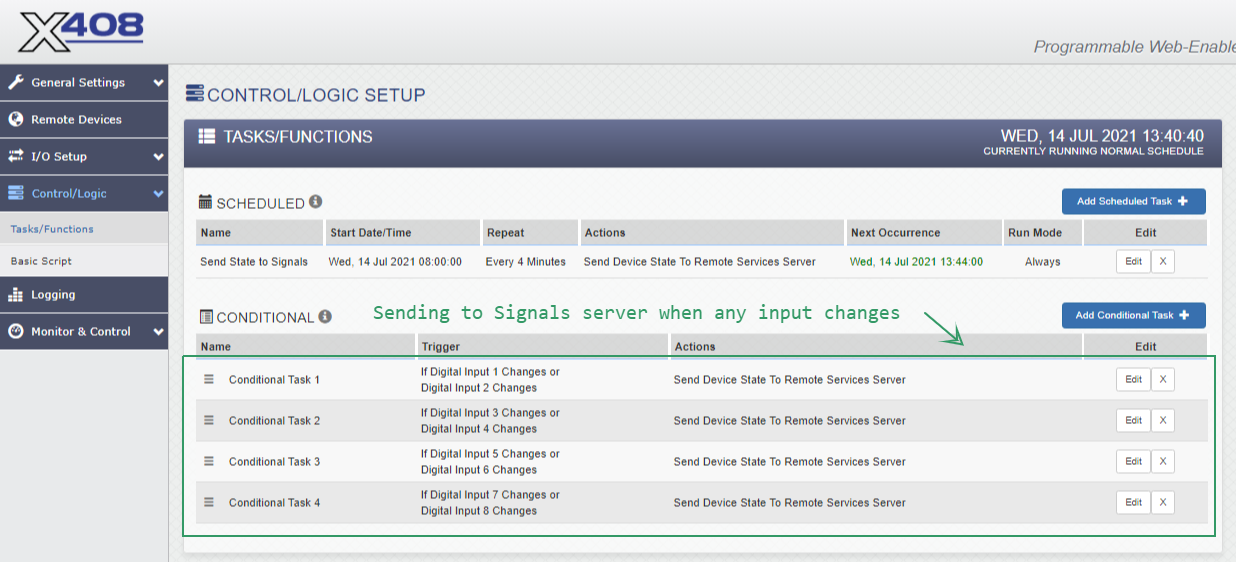
Task: Click drag handle icon for Conditional Task 1
Action: 209,379
